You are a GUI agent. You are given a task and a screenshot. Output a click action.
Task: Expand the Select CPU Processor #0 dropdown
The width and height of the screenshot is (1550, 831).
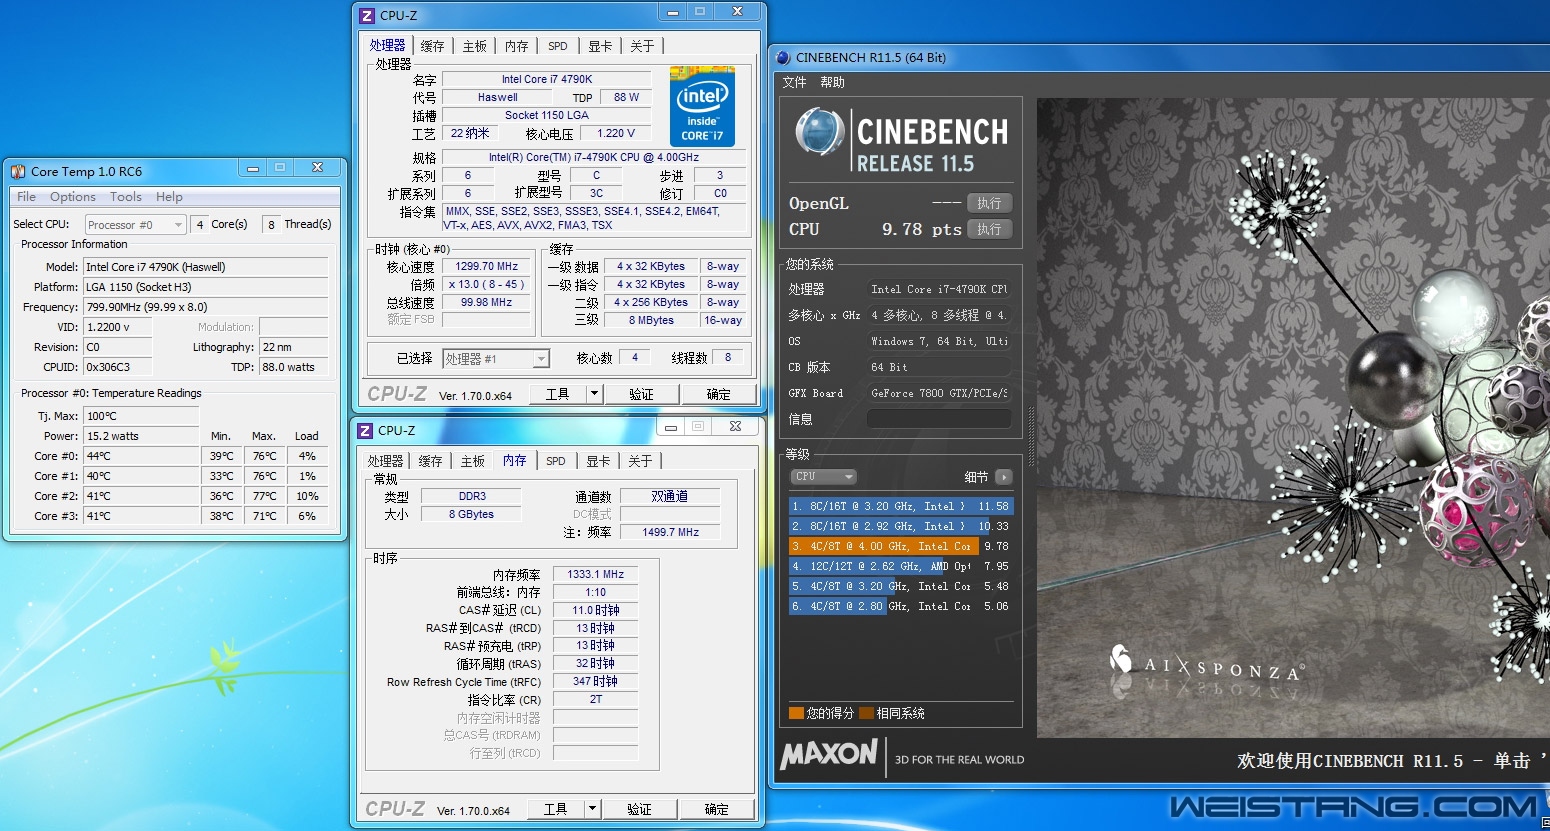click(136, 225)
